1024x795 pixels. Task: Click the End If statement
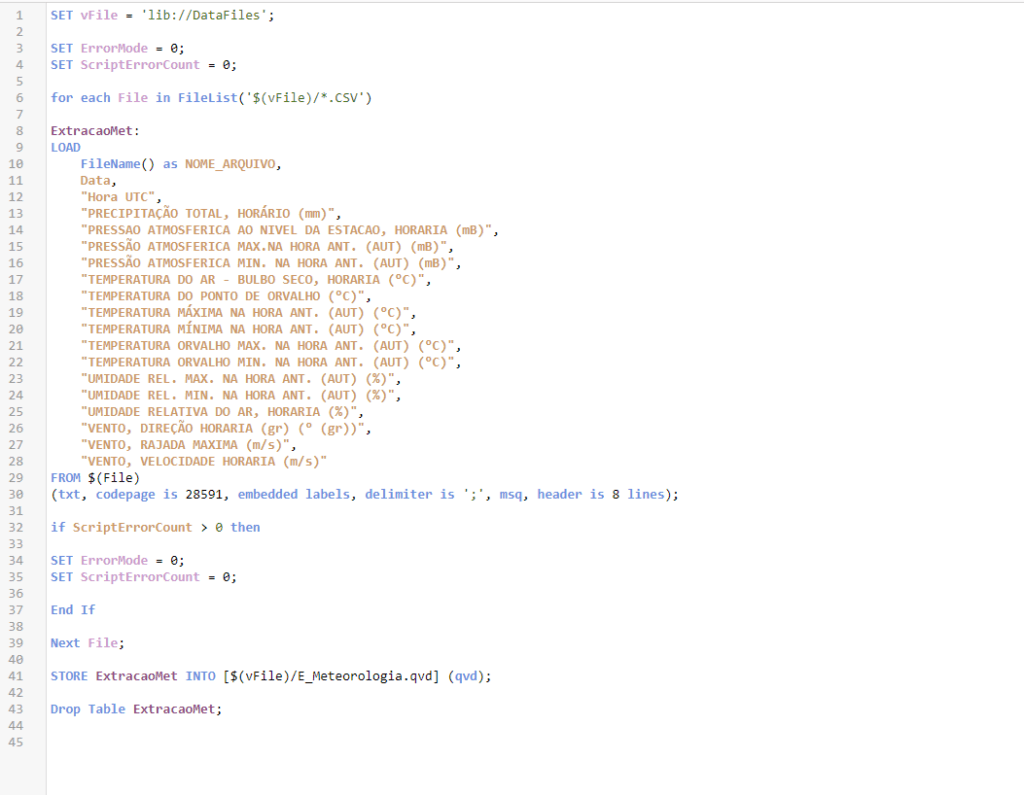point(73,609)
